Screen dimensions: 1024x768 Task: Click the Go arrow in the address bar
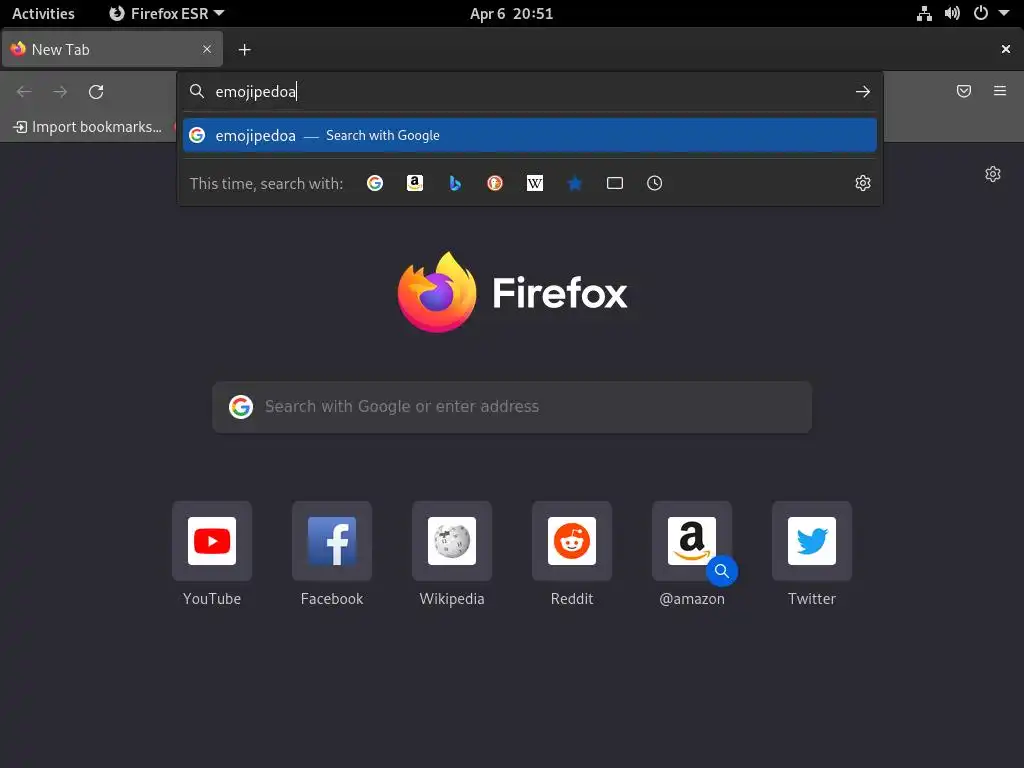(863, 91)
